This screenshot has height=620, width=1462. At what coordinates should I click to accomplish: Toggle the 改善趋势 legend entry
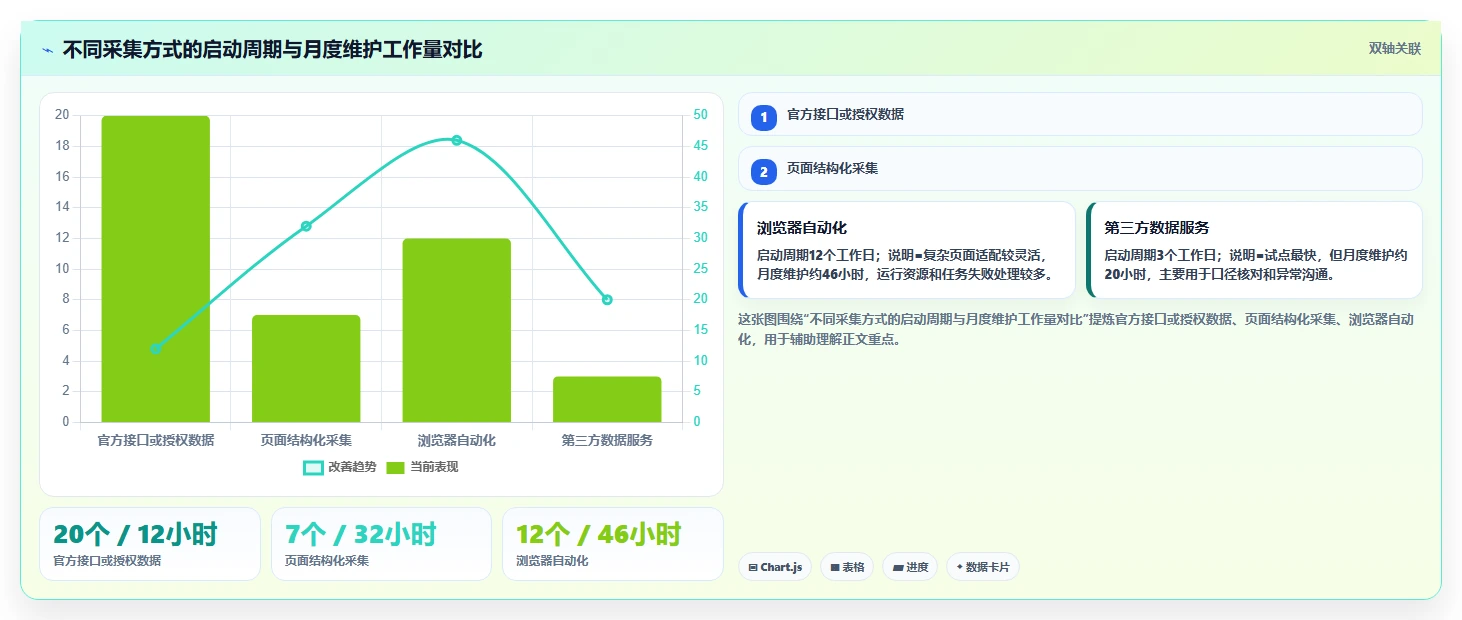pos(340,467)
